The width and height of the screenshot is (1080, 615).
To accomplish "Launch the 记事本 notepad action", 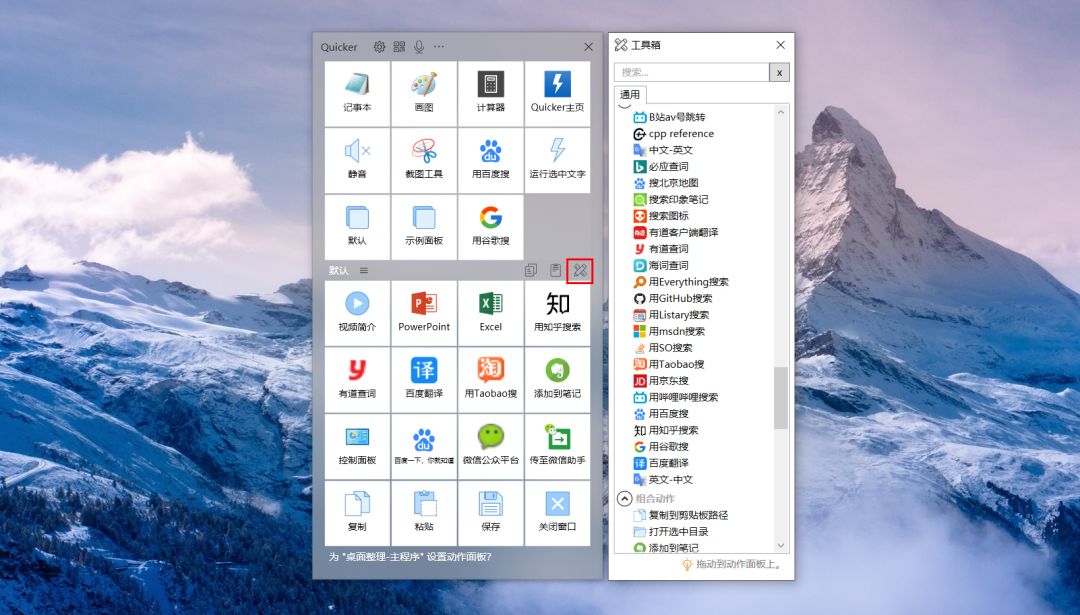I will 357,94.
